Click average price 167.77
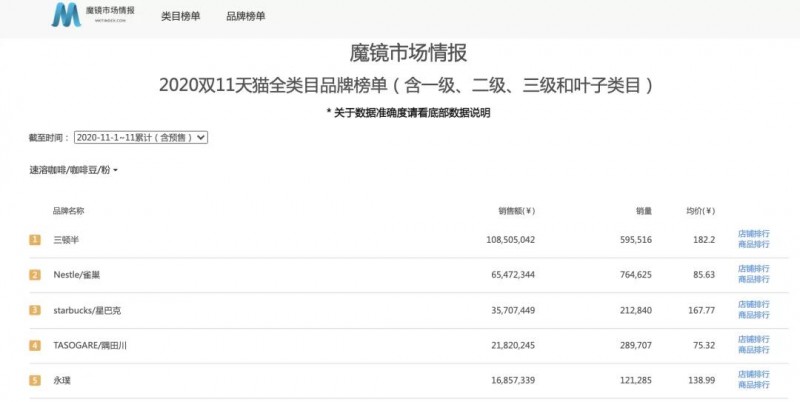This screenshot has width=800, height=402. (702, 310)
